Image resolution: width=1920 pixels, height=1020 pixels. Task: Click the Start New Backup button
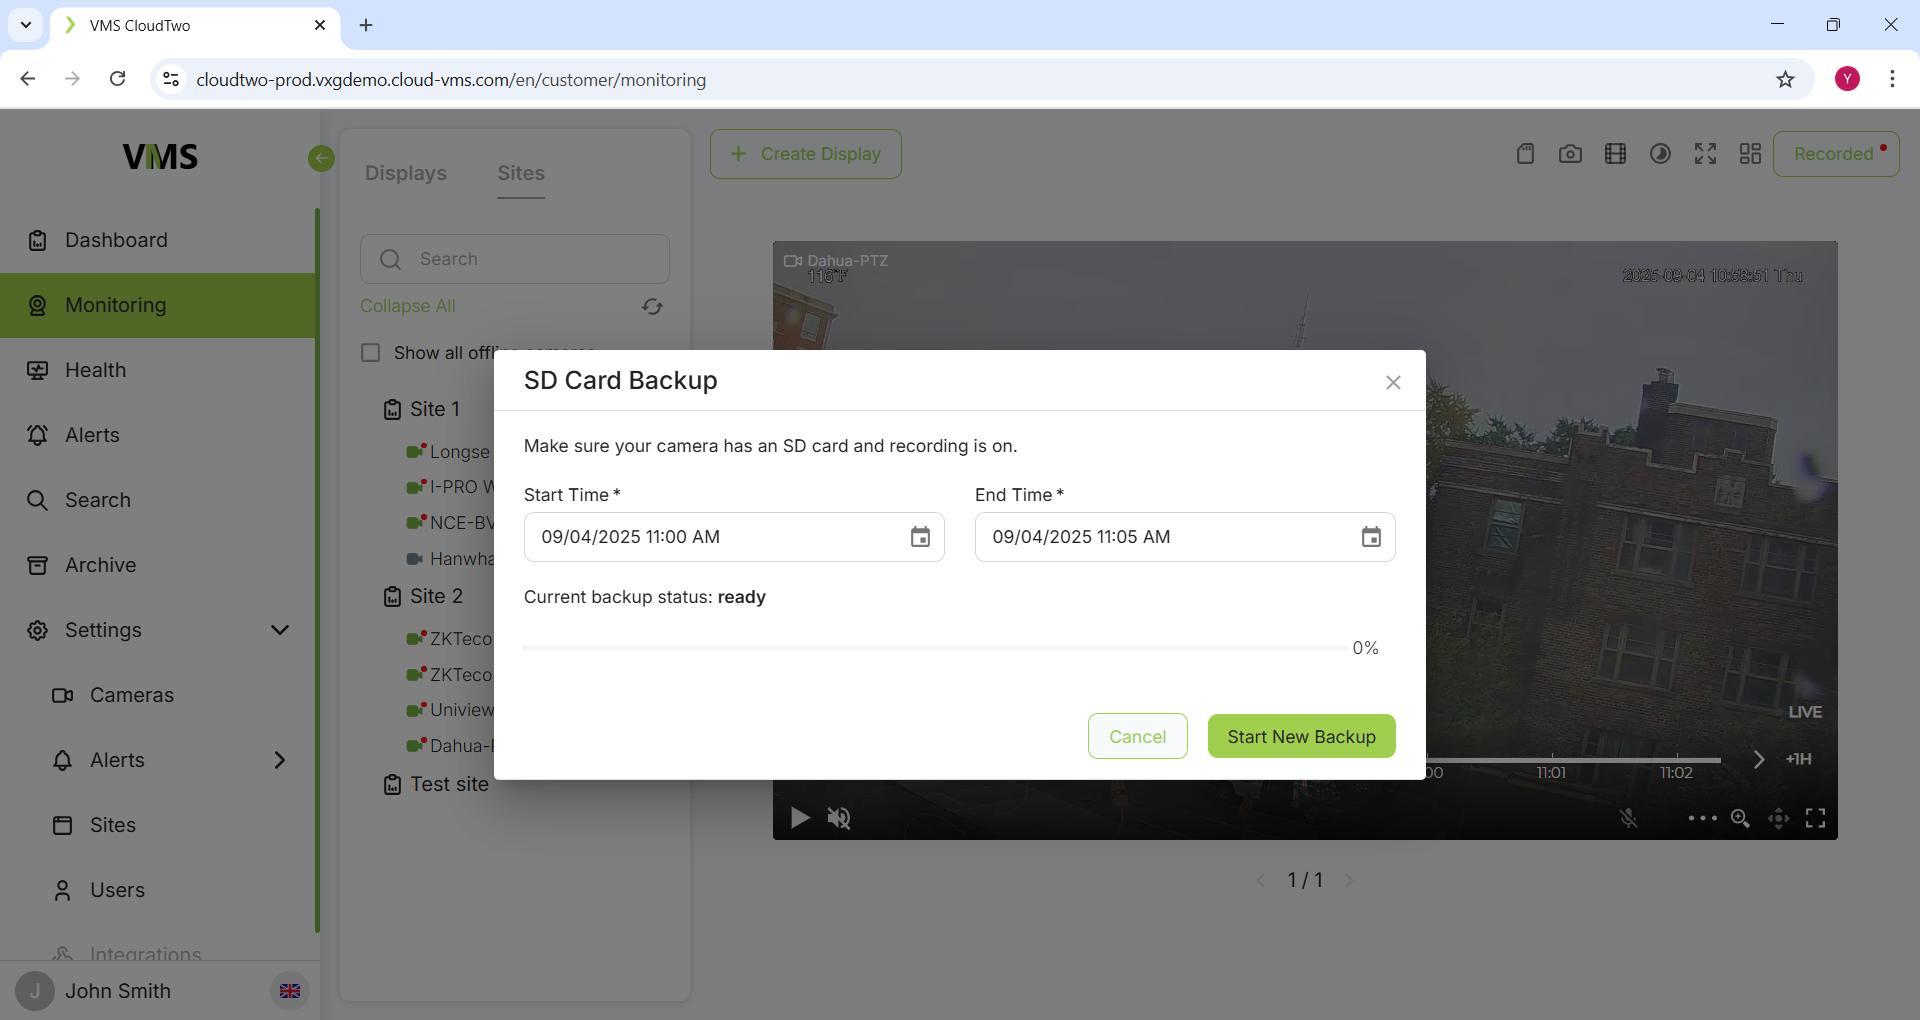(x=1301, y=737)
